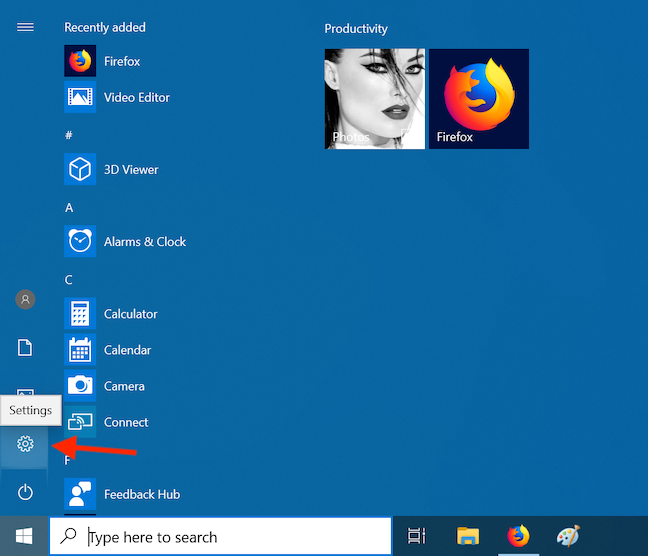Launch Alarms & Clock app icon
Viewport: 648px width, 556px height.
pos(80,241)
